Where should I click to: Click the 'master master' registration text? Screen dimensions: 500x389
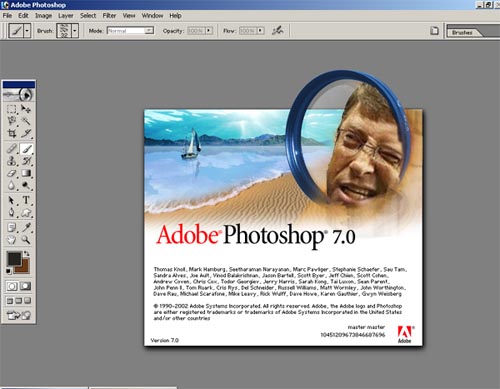366,327
